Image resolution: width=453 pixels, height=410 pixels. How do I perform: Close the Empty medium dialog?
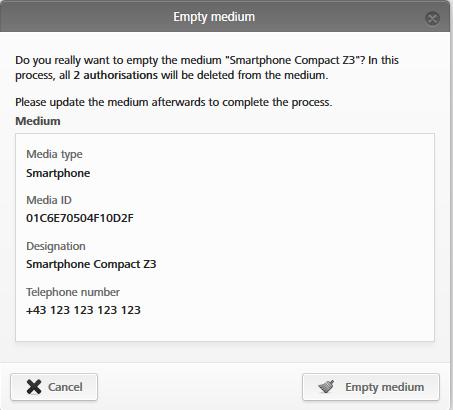[x=432, y=18]
